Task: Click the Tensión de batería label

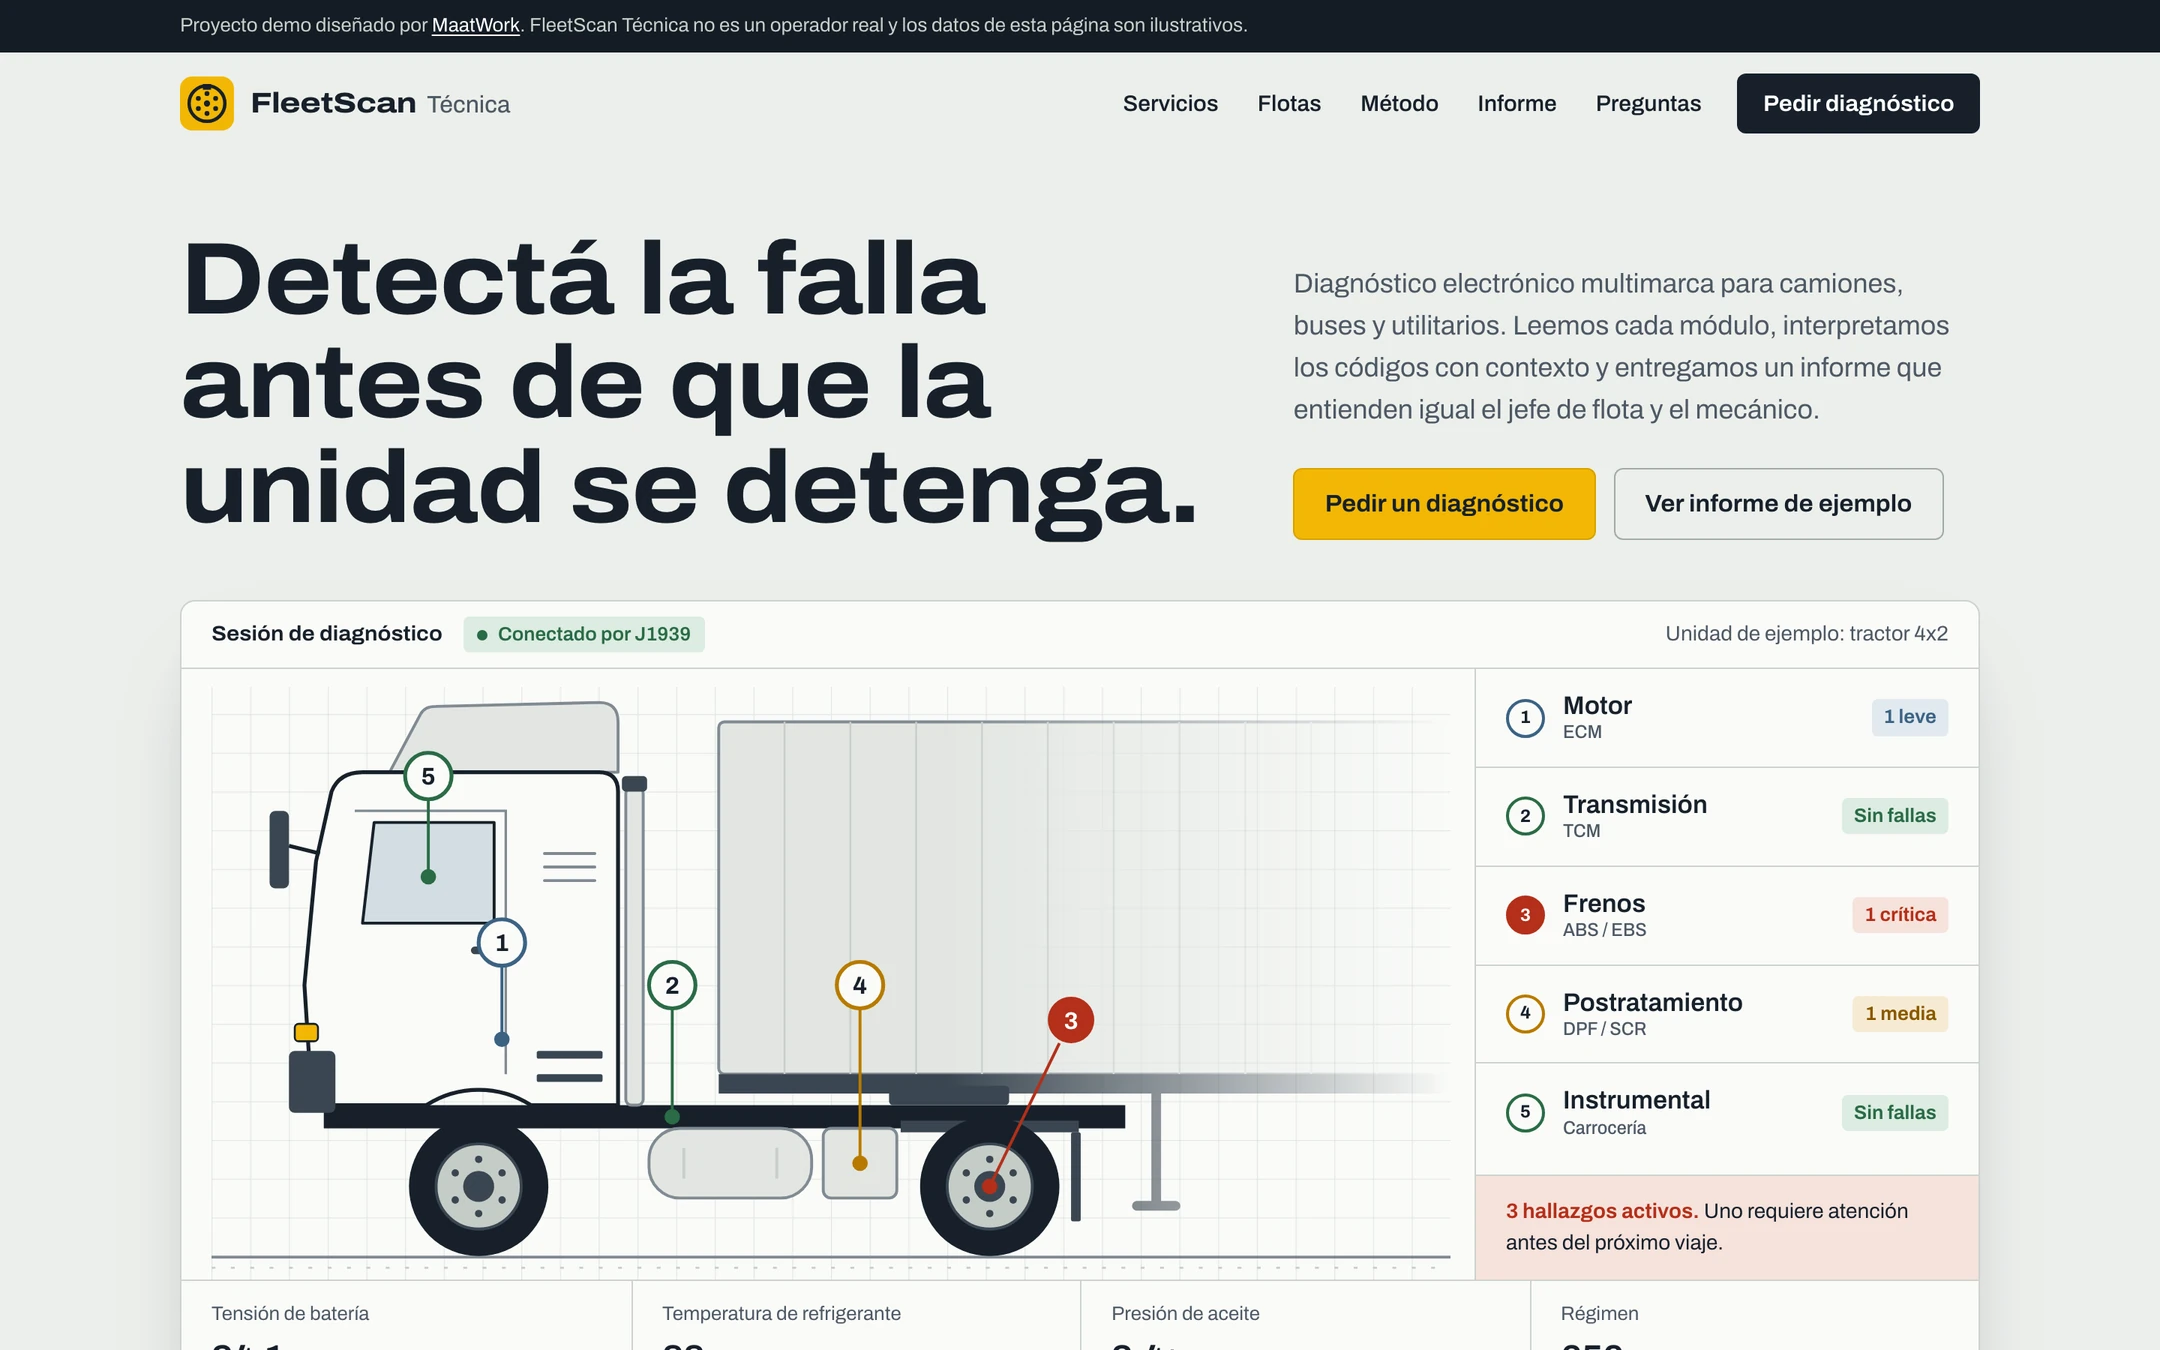Action: pos(290,1314)
